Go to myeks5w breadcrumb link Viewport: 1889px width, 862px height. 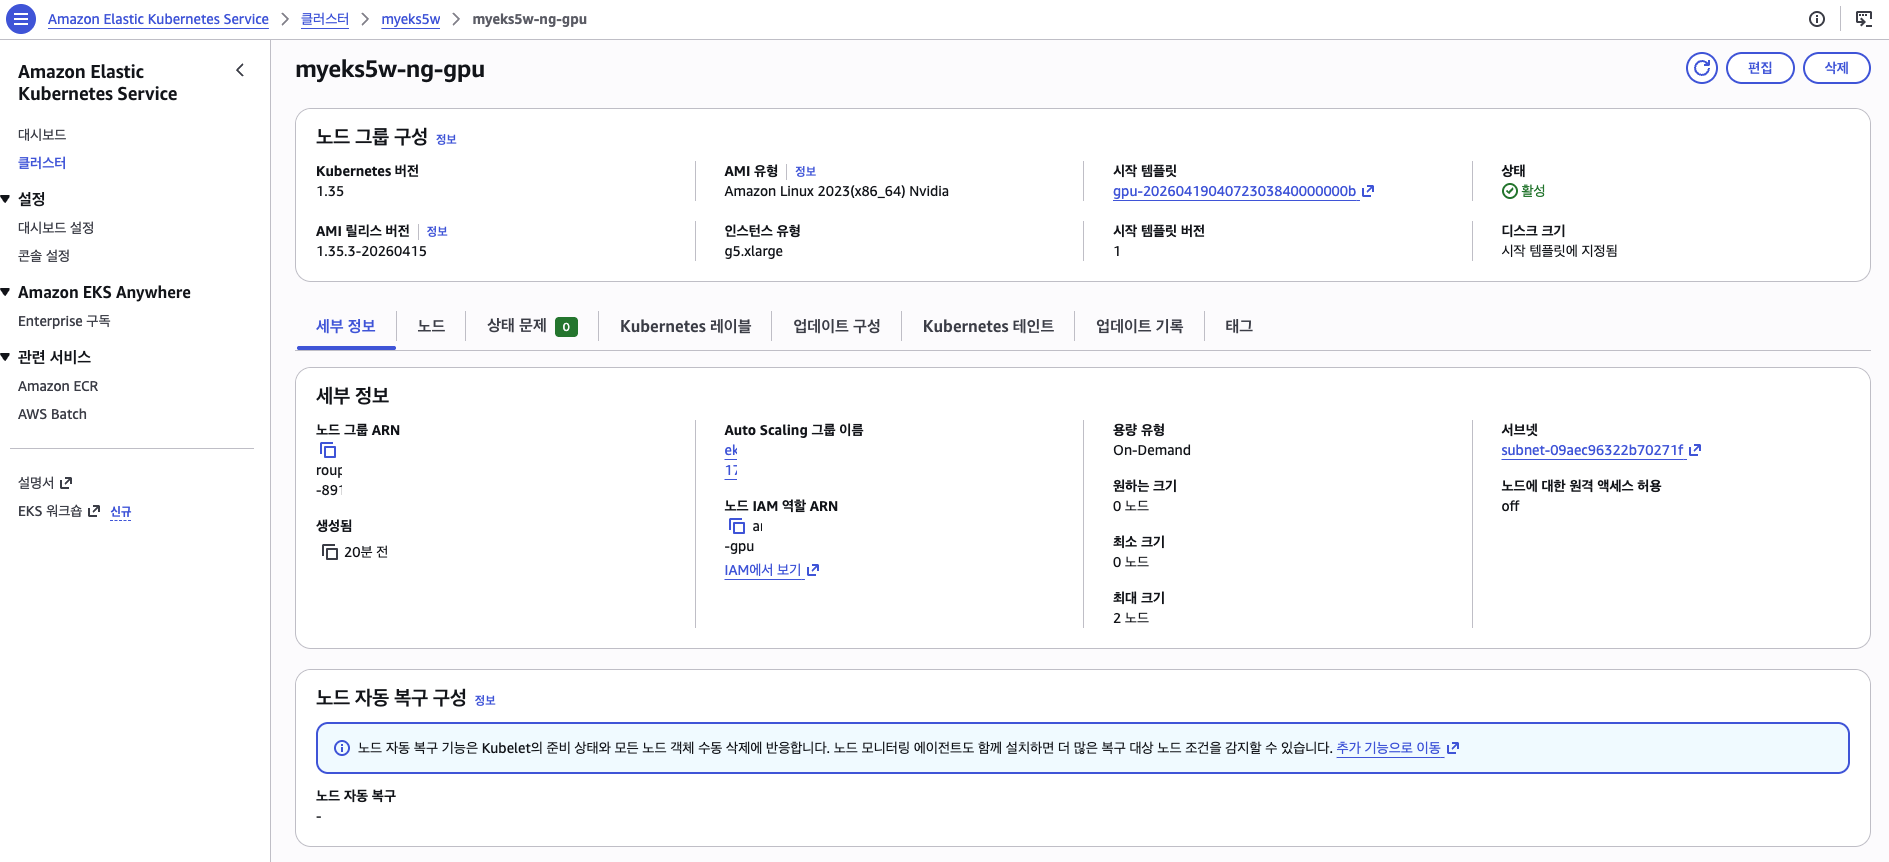(x=410, y=19)
